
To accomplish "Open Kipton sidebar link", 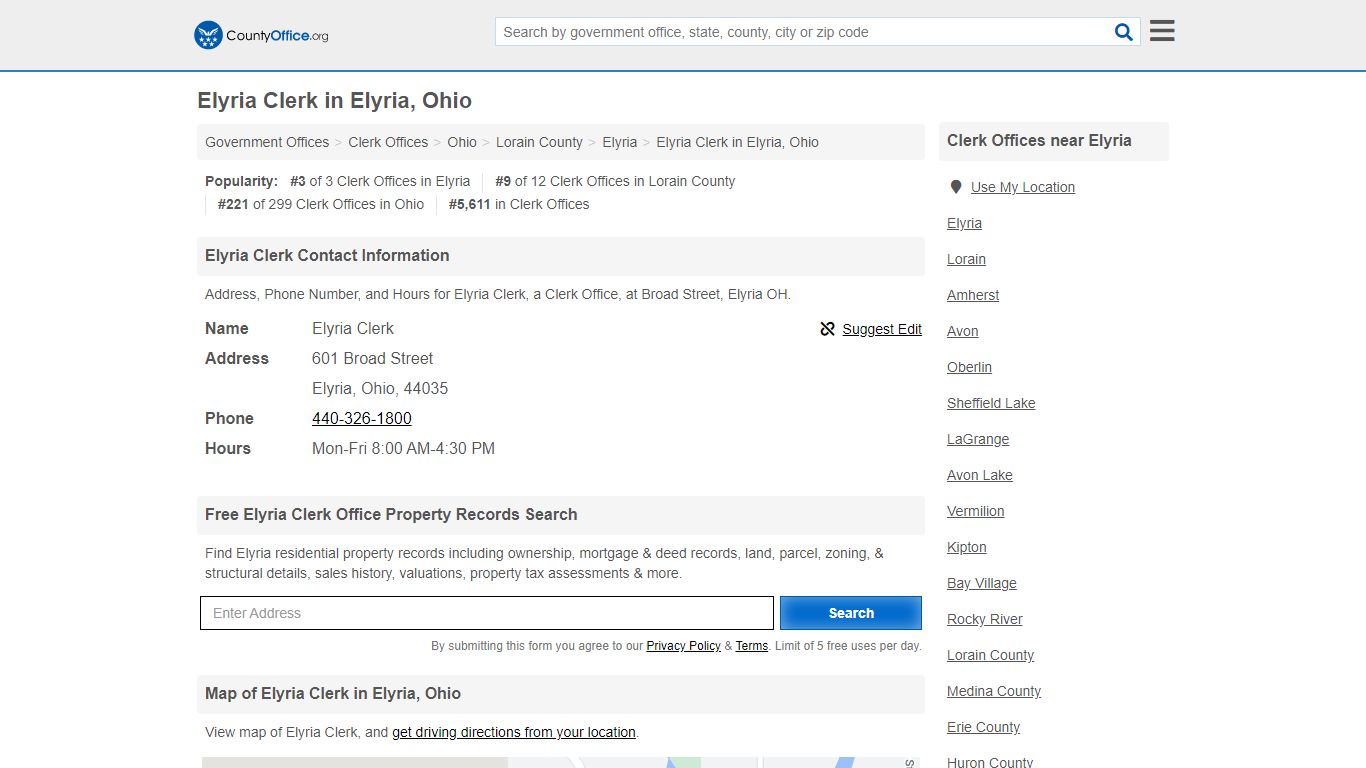I will click(967, 547).
